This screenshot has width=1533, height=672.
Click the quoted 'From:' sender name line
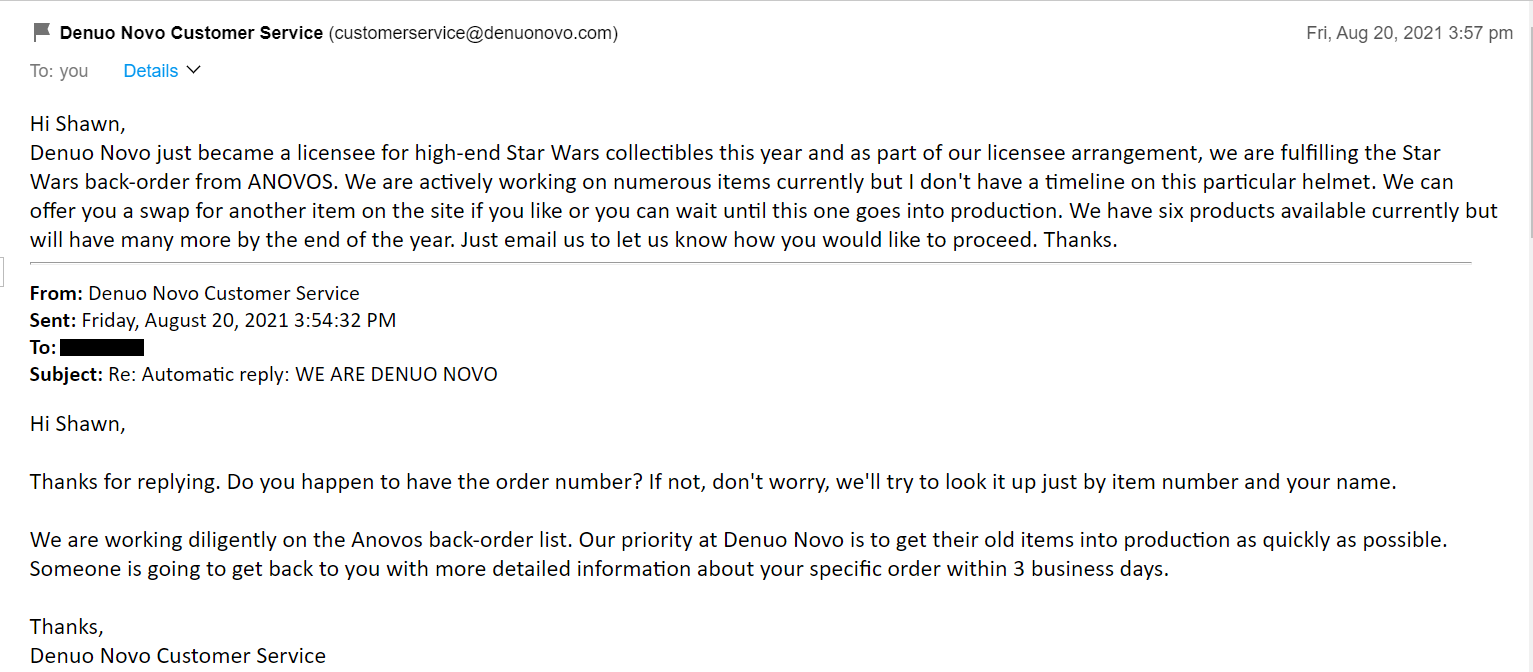(x=195, y=294)
